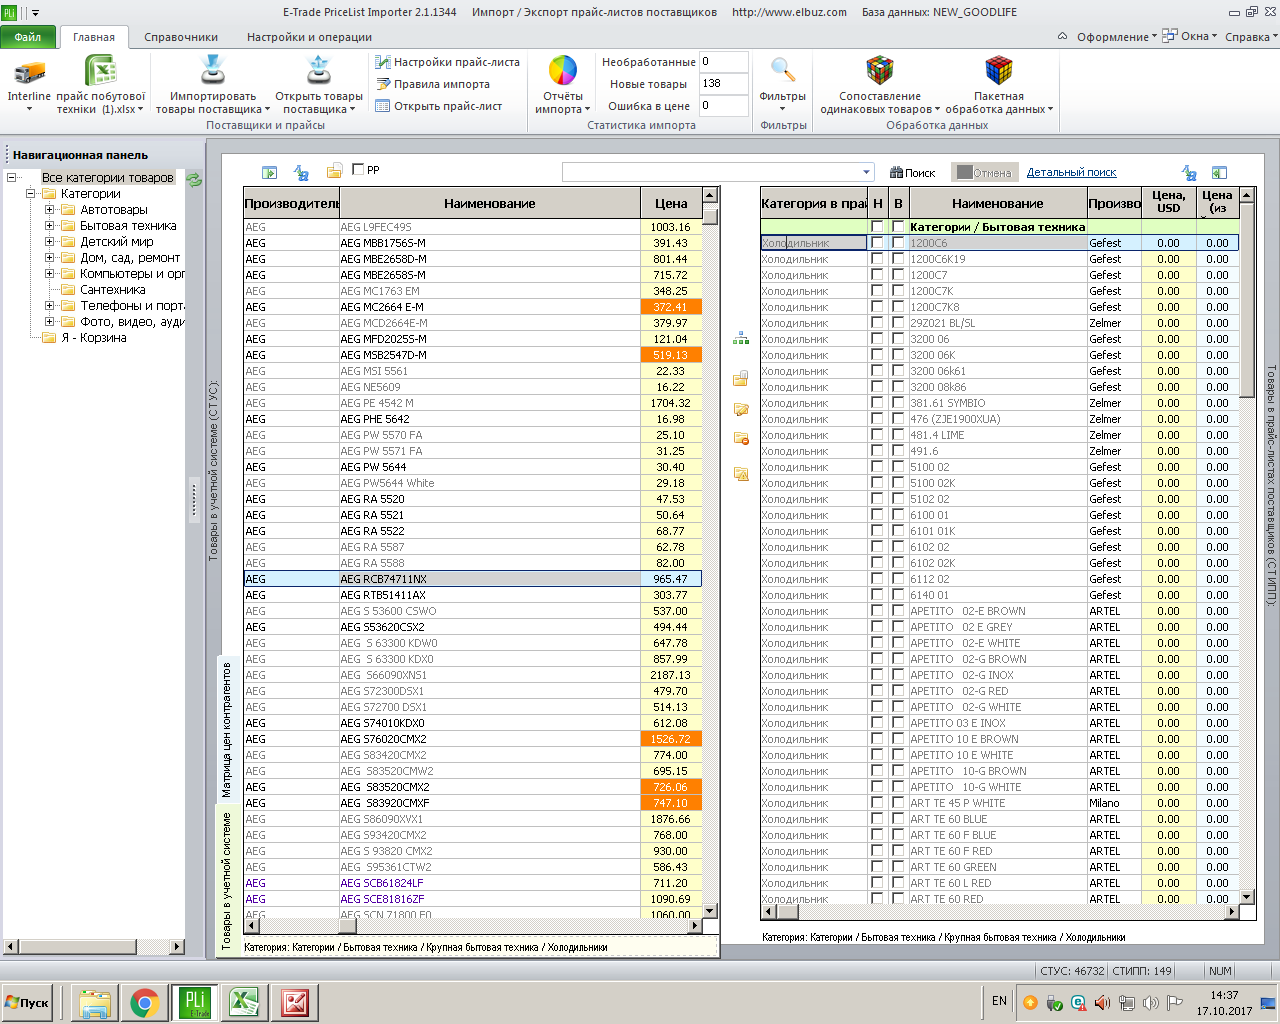Tick the H checkbox for row 381.61 SYMBIO

point(877,403)
